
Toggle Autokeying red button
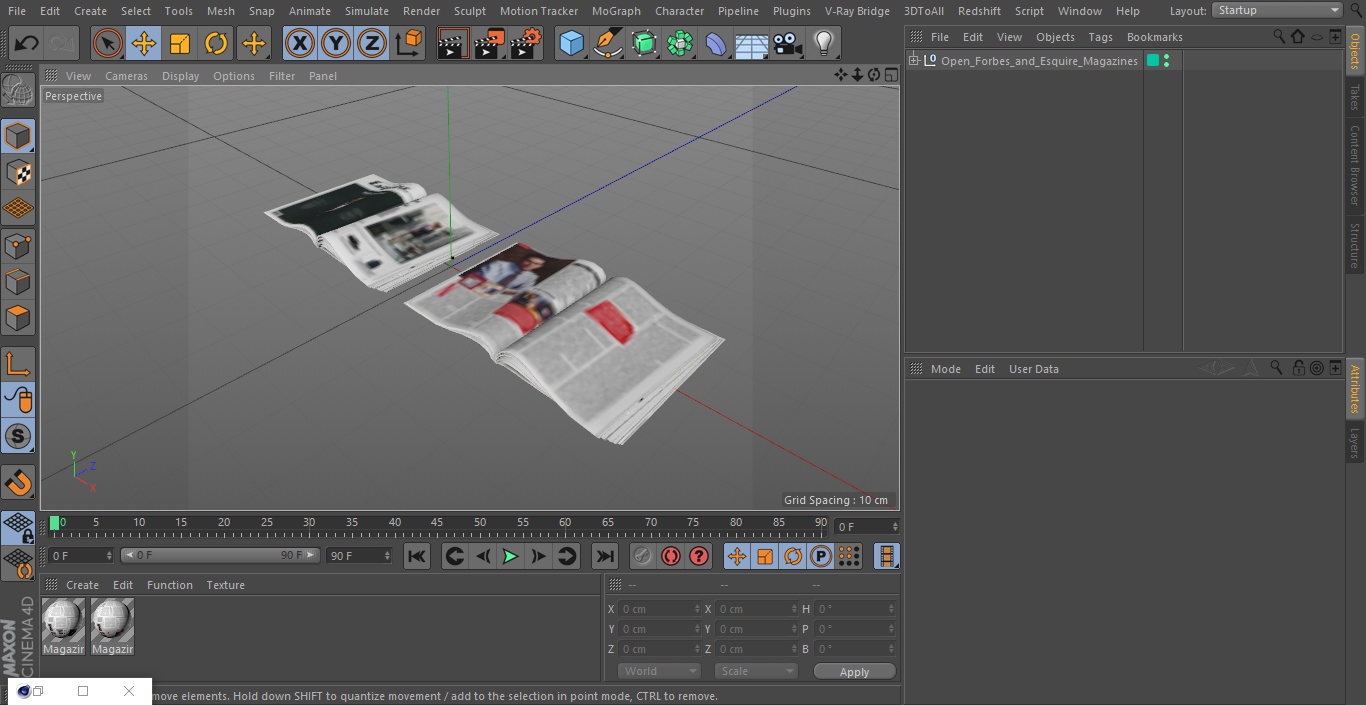point(671,556)
